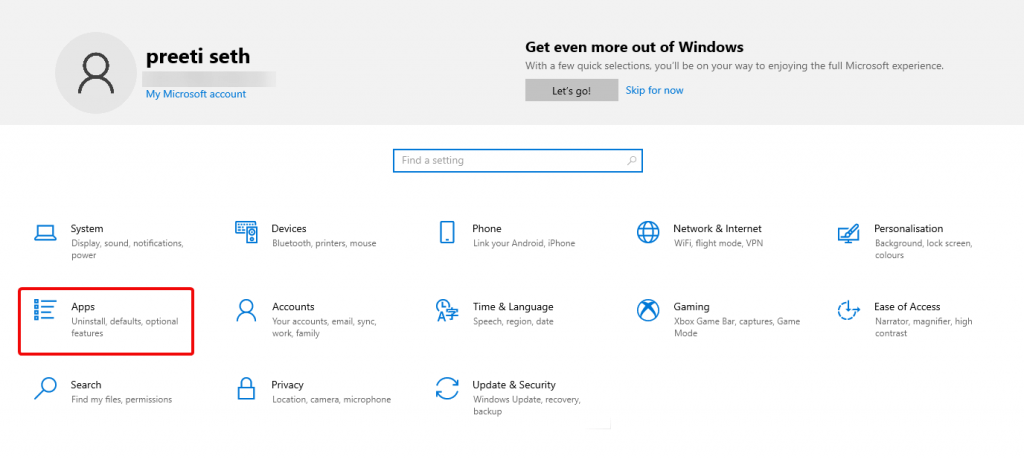Click 'Speech, region, date' description

pyautogui.click(x=513, y=322)
